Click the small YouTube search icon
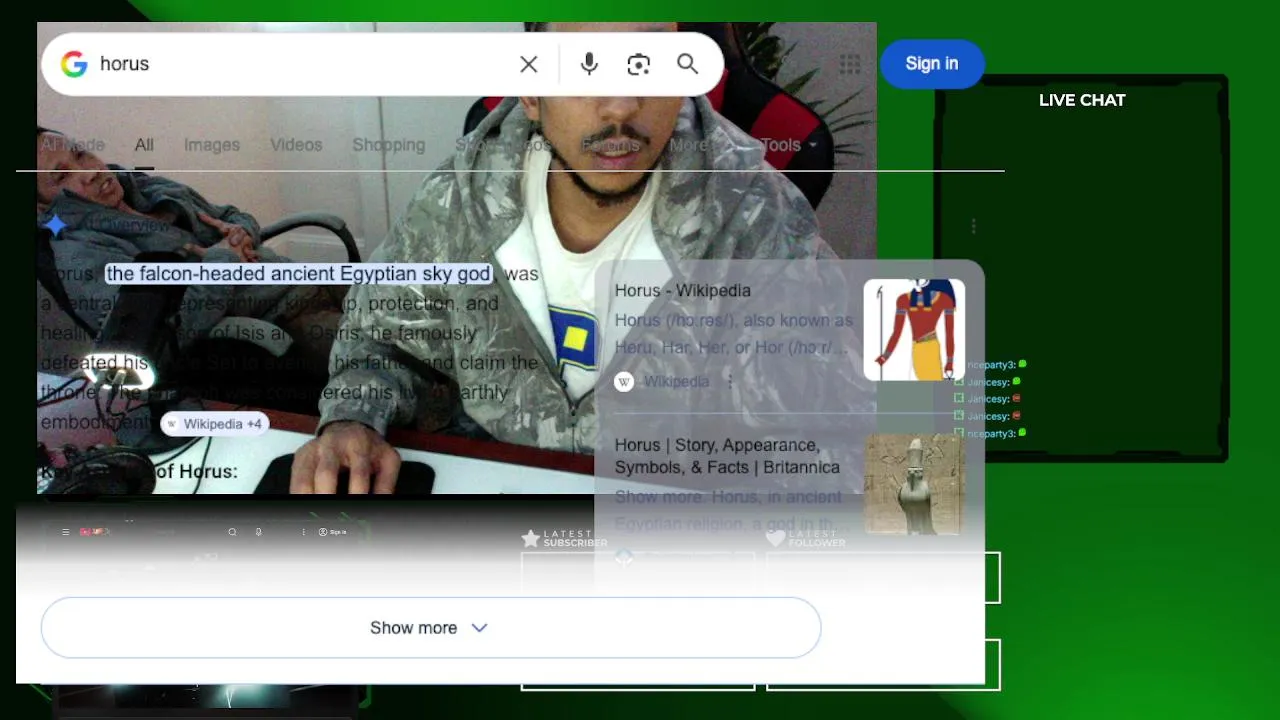Image resolution: width=1280 pixels, height=720 pixels. point(232,532)
